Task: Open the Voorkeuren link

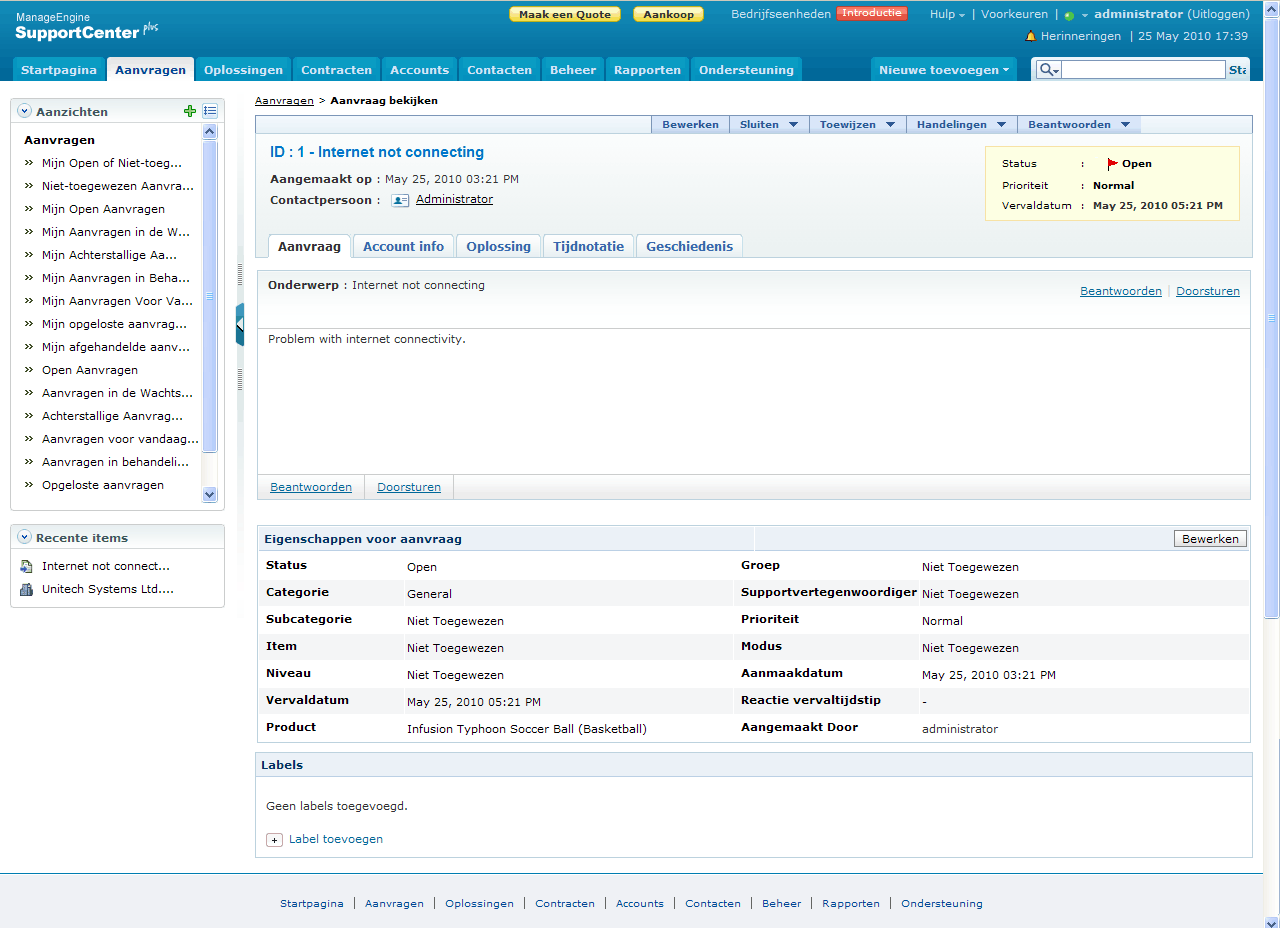Action: pos(1014,15)
